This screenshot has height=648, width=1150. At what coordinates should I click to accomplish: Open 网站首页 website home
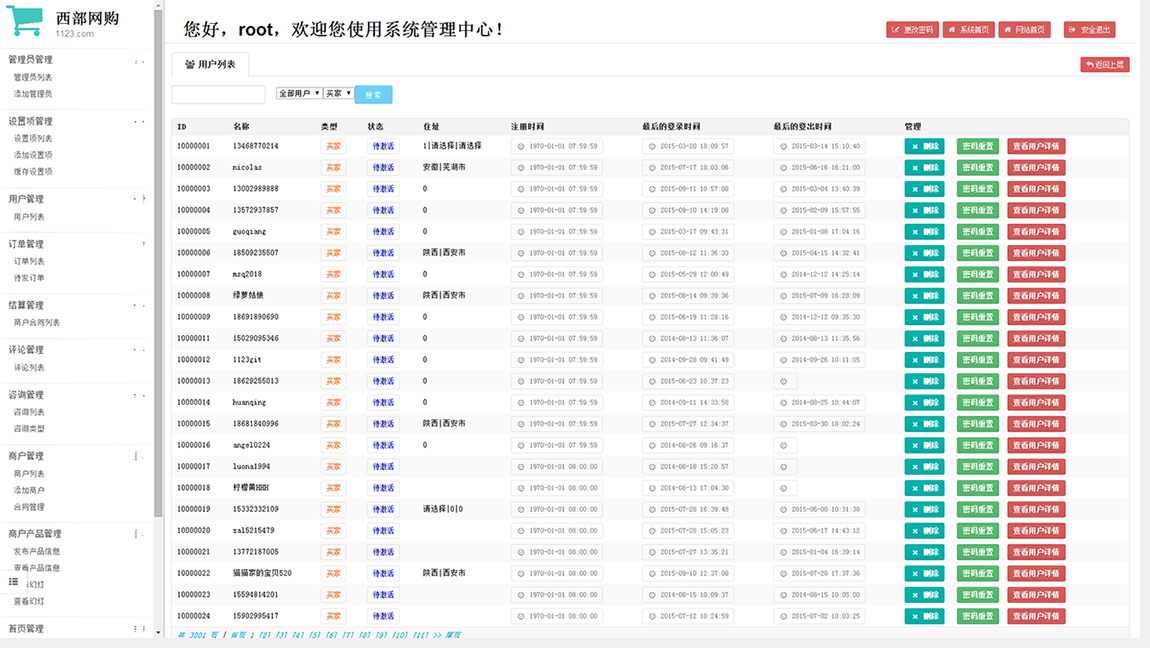tap(1024, 30)
